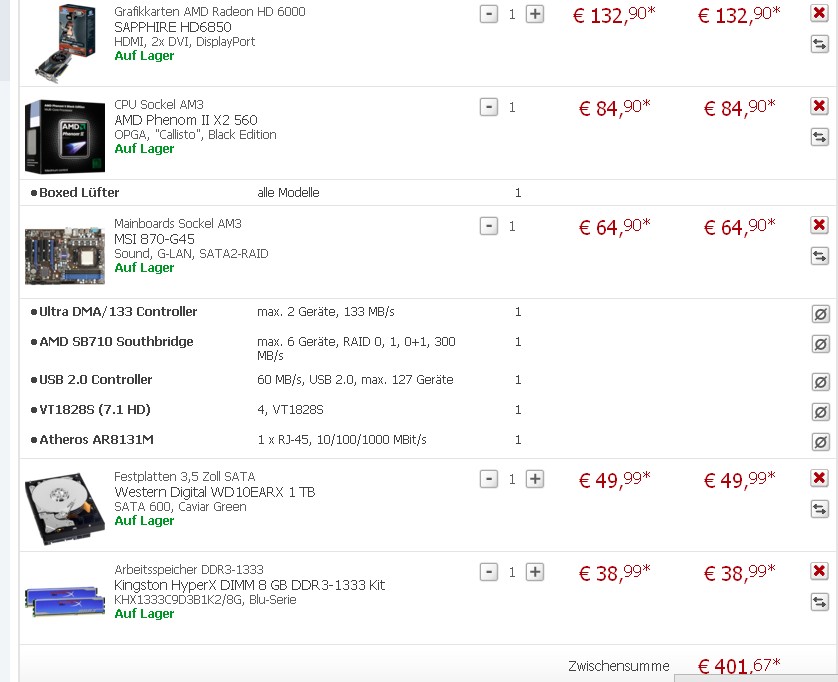838x682 pixels.
Task: Click the Ultra DMA/133 Controller disable icon
Action: [820, 314]
